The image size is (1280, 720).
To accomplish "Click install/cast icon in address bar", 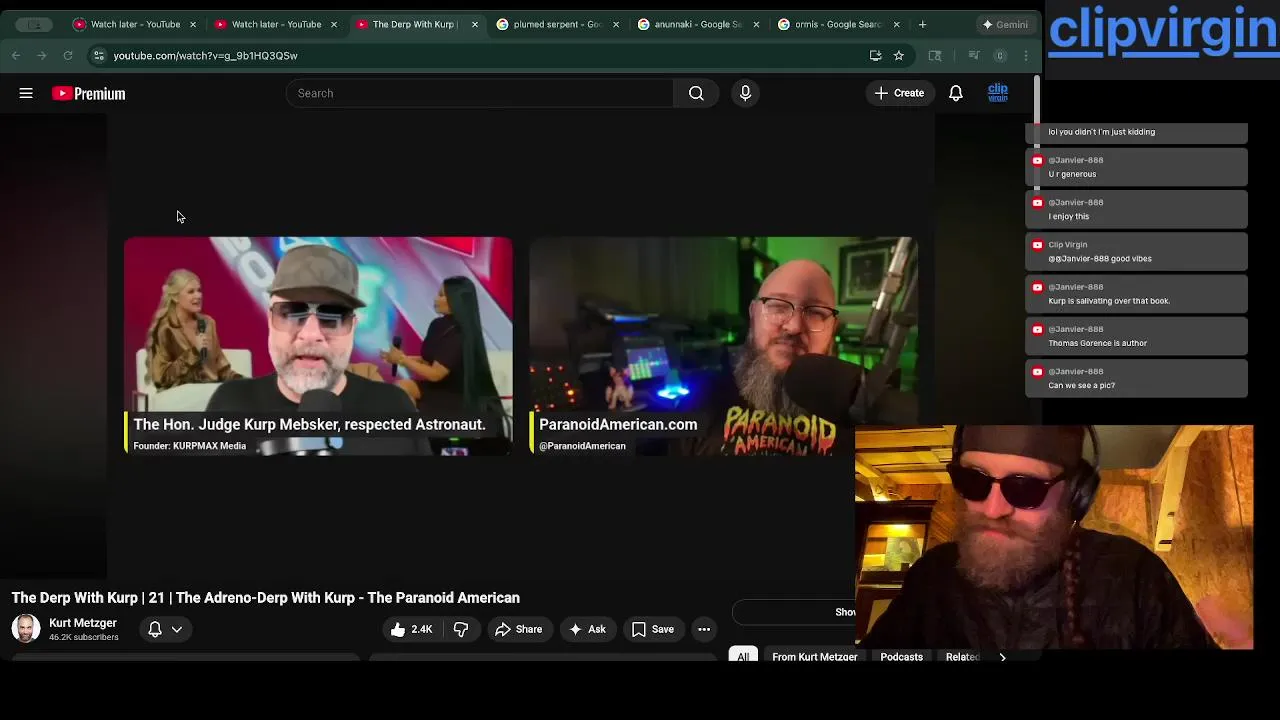I will click(x=875, y=56).
